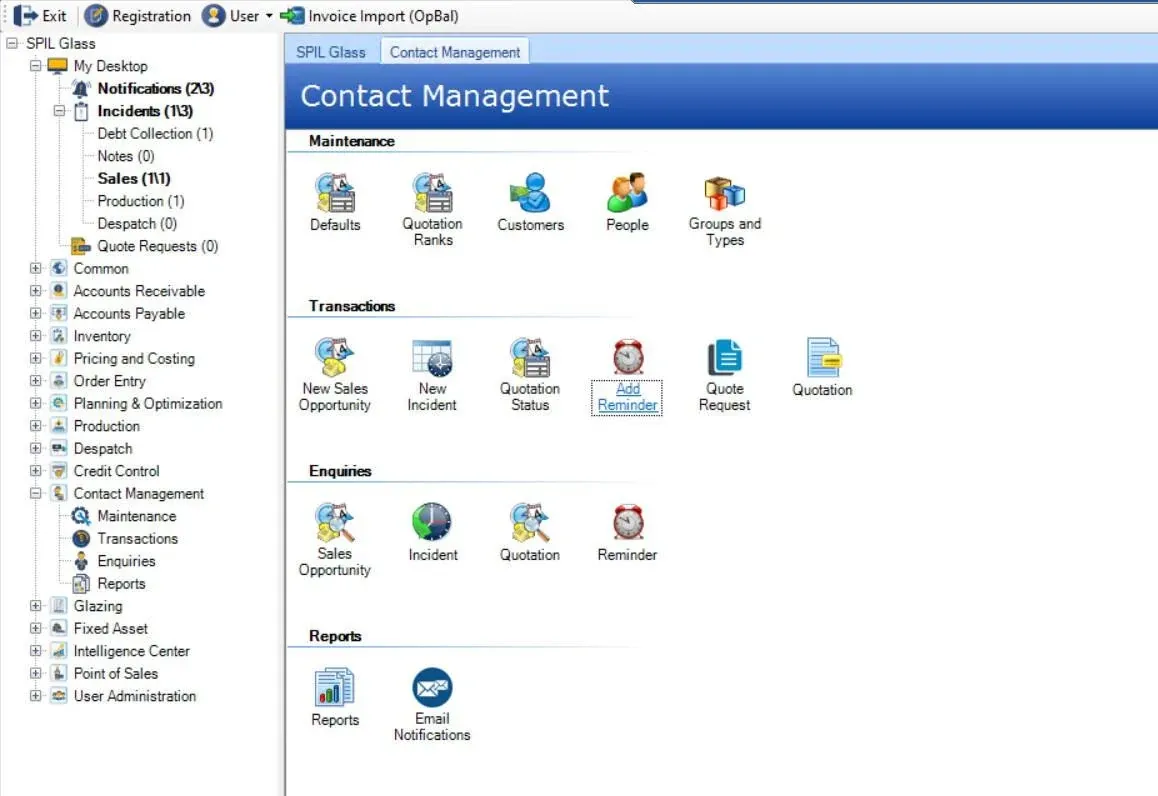This screenshot has height=796, width=1158.
Task: Collapse the My Desktop tree node
Action: (35, 66)
